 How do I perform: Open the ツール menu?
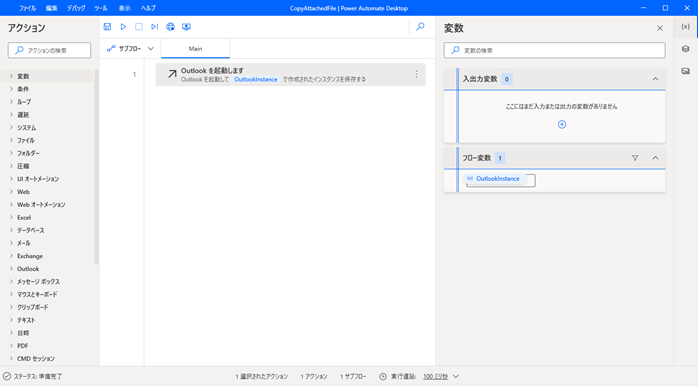coord(101,8)
